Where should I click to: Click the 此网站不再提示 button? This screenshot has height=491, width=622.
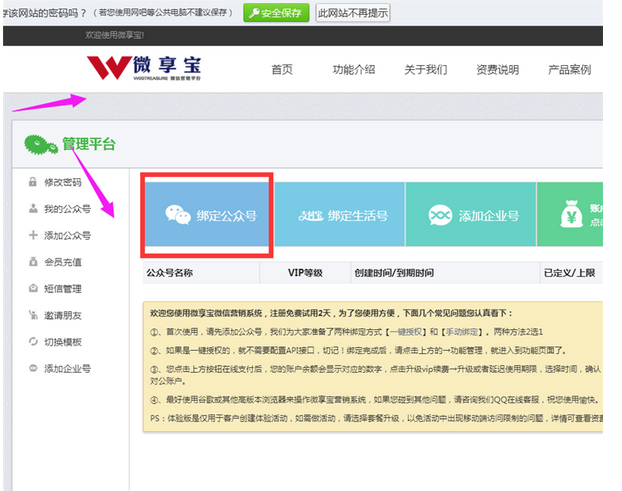point(353,13)
